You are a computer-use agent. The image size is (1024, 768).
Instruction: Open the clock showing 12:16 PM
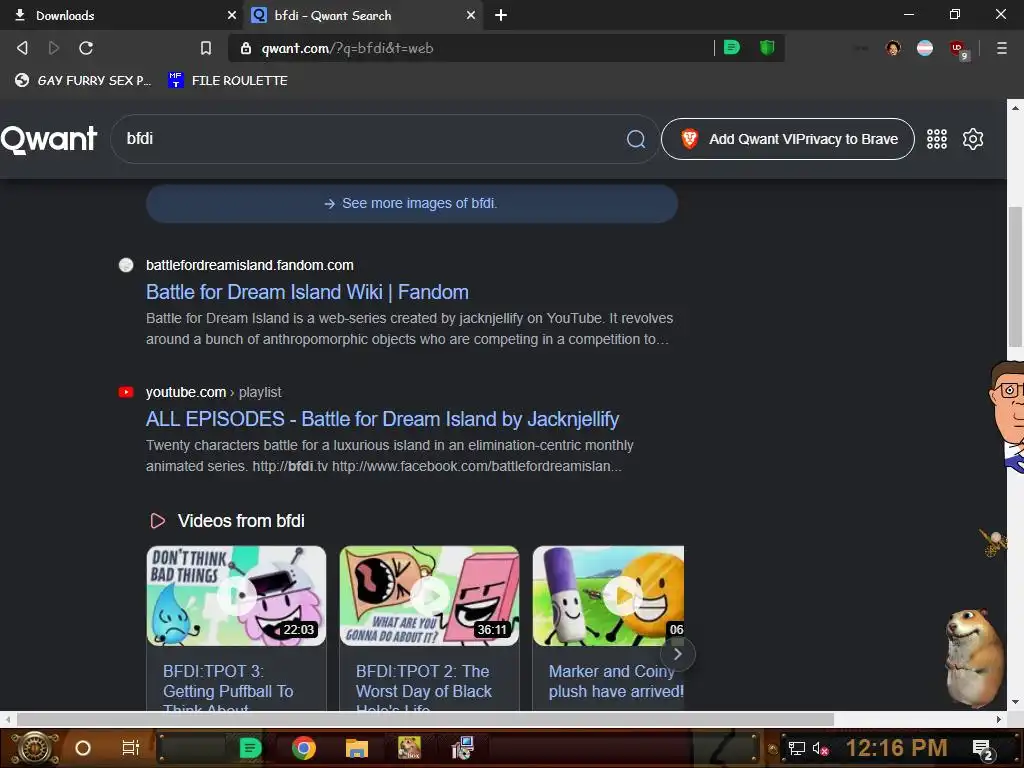point(896,748)
